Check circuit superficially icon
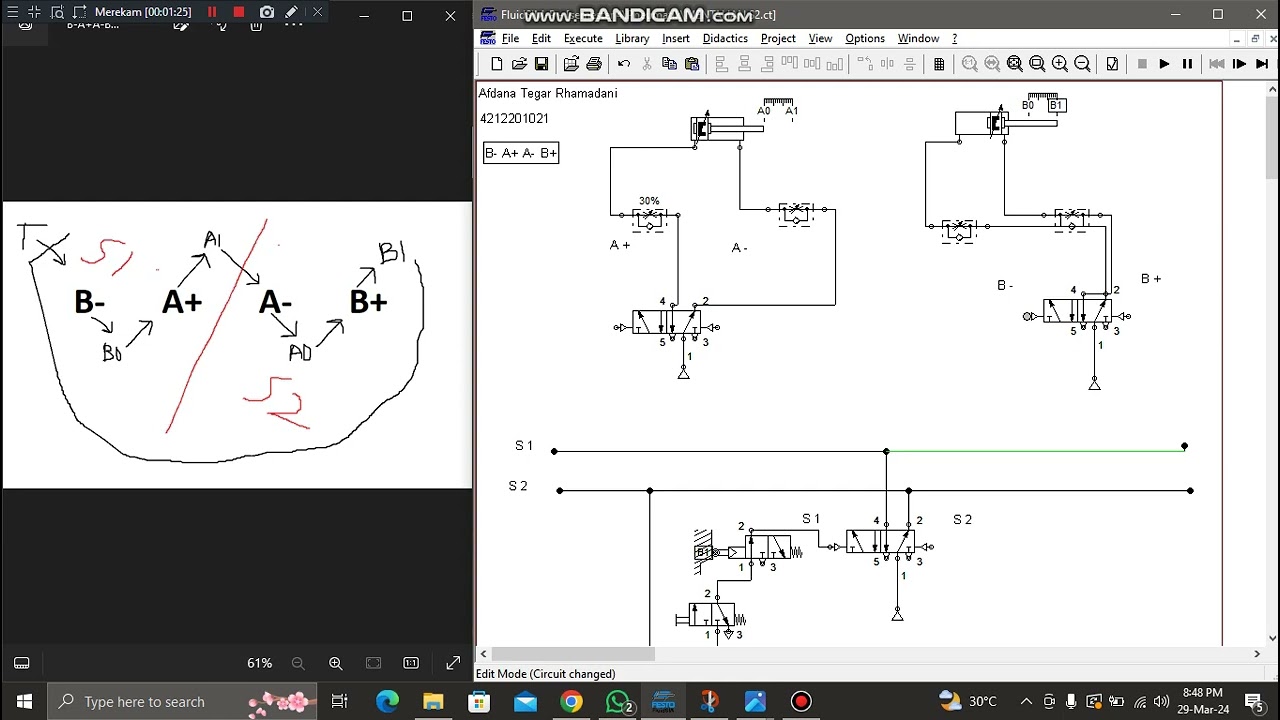1280x720 pixels. pos(1112,64)
